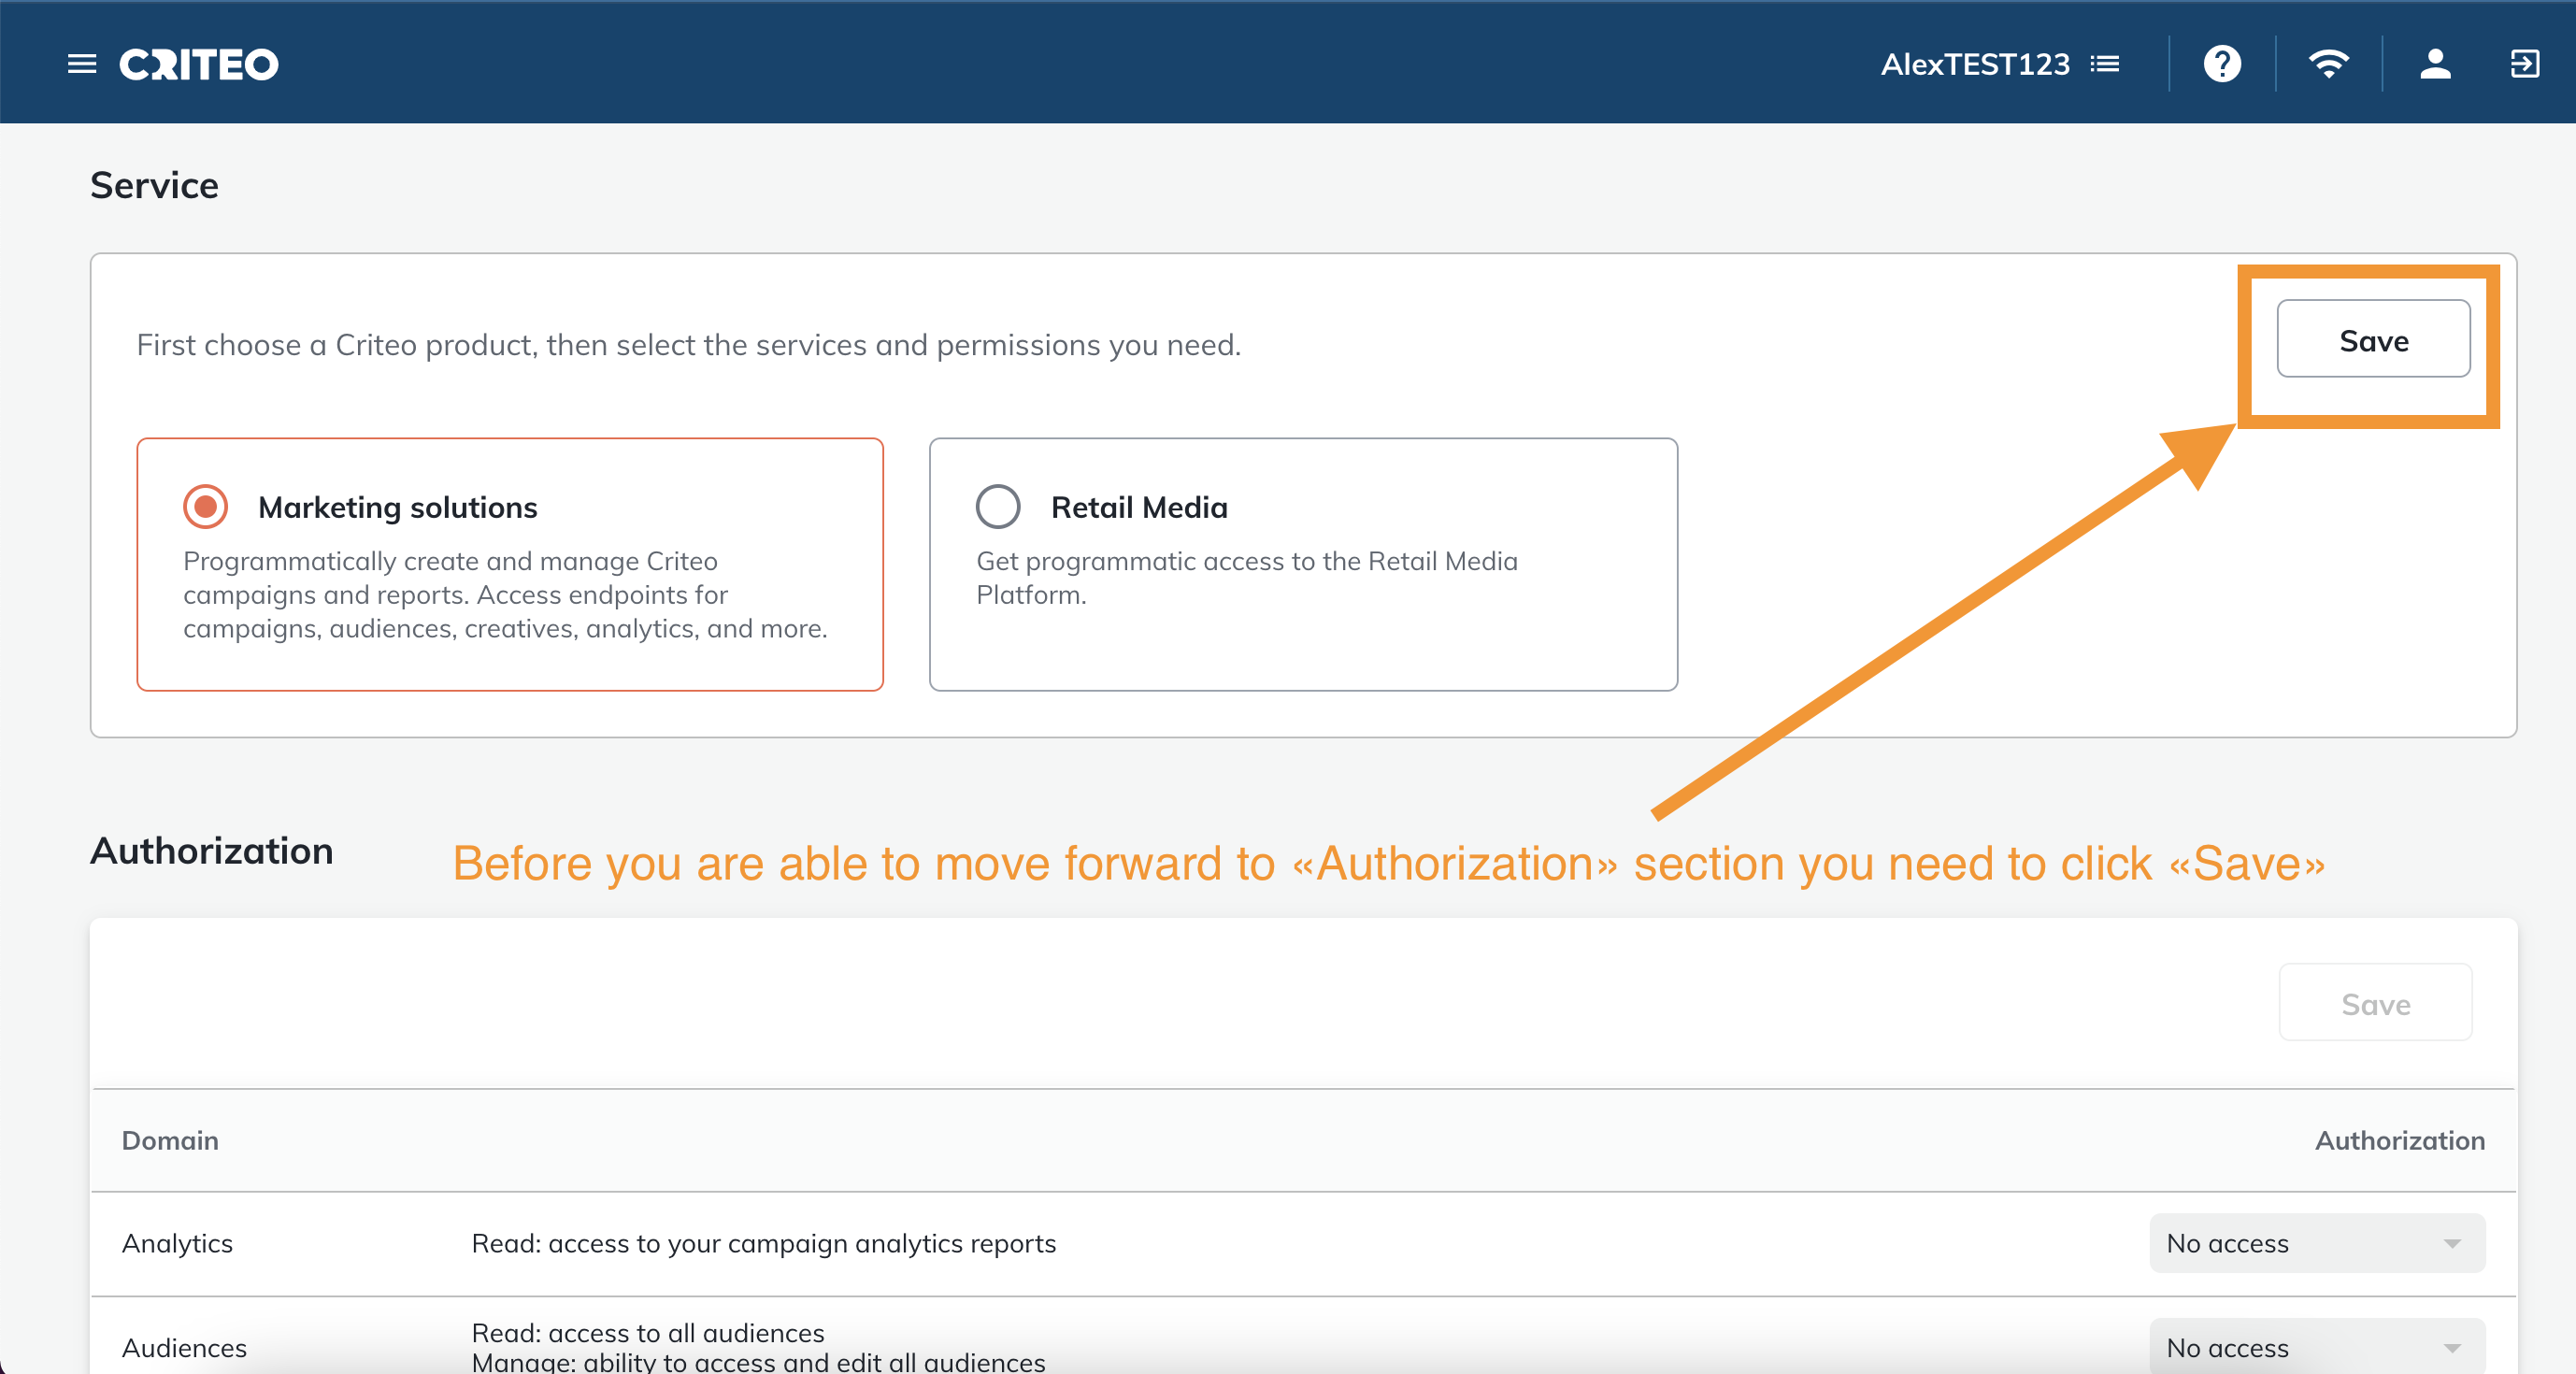The image size is (2576, 1374).
Task: Click the Domain column header
Action: pos(170,1140)
